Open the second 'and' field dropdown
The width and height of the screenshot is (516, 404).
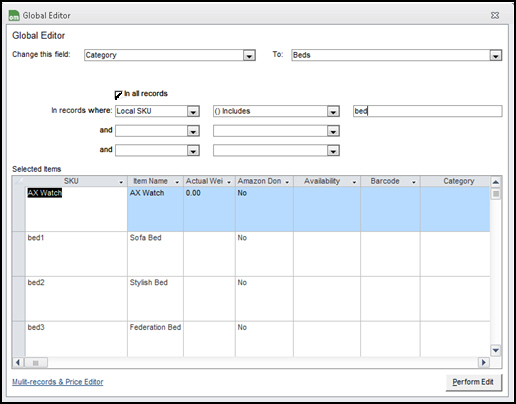pyautogui.click(x=193, y=151)
